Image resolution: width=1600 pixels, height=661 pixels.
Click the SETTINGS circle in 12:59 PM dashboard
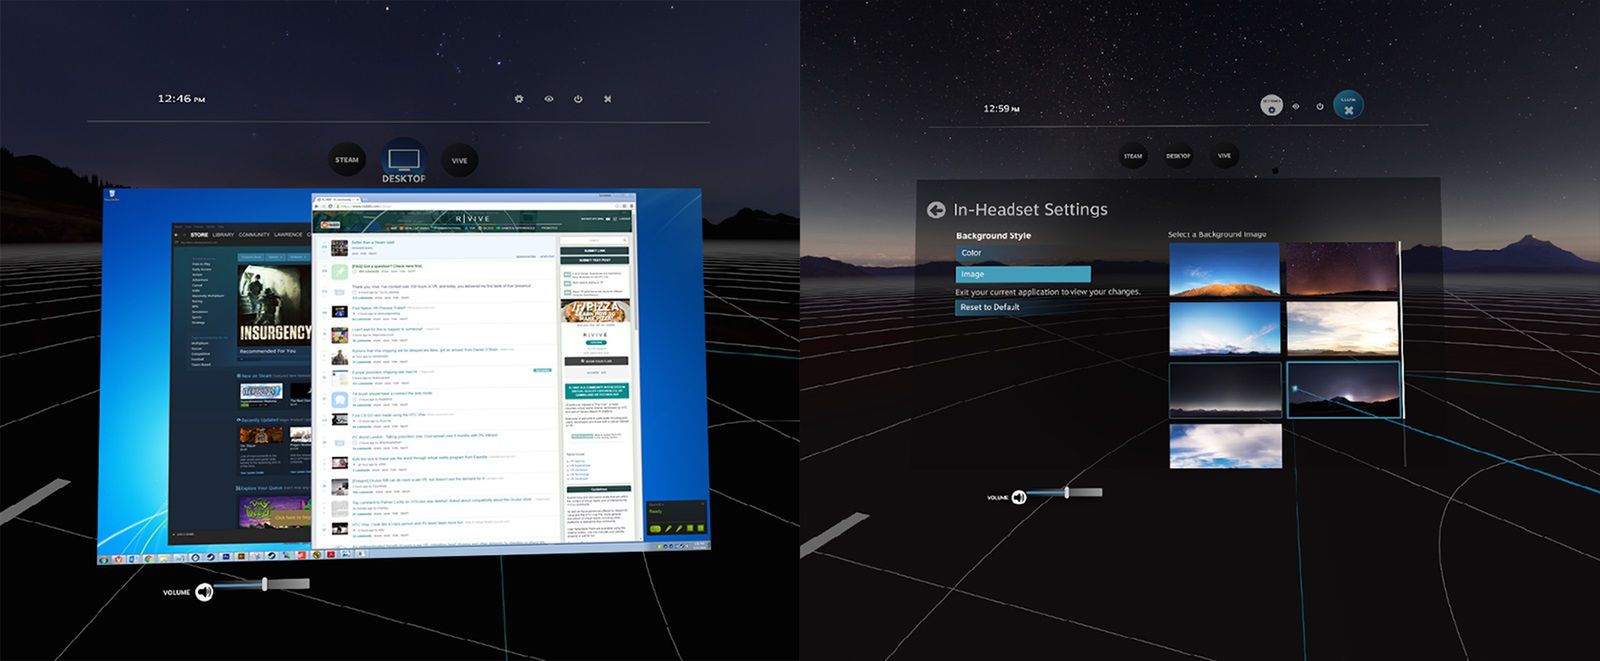pos(1272,105)
